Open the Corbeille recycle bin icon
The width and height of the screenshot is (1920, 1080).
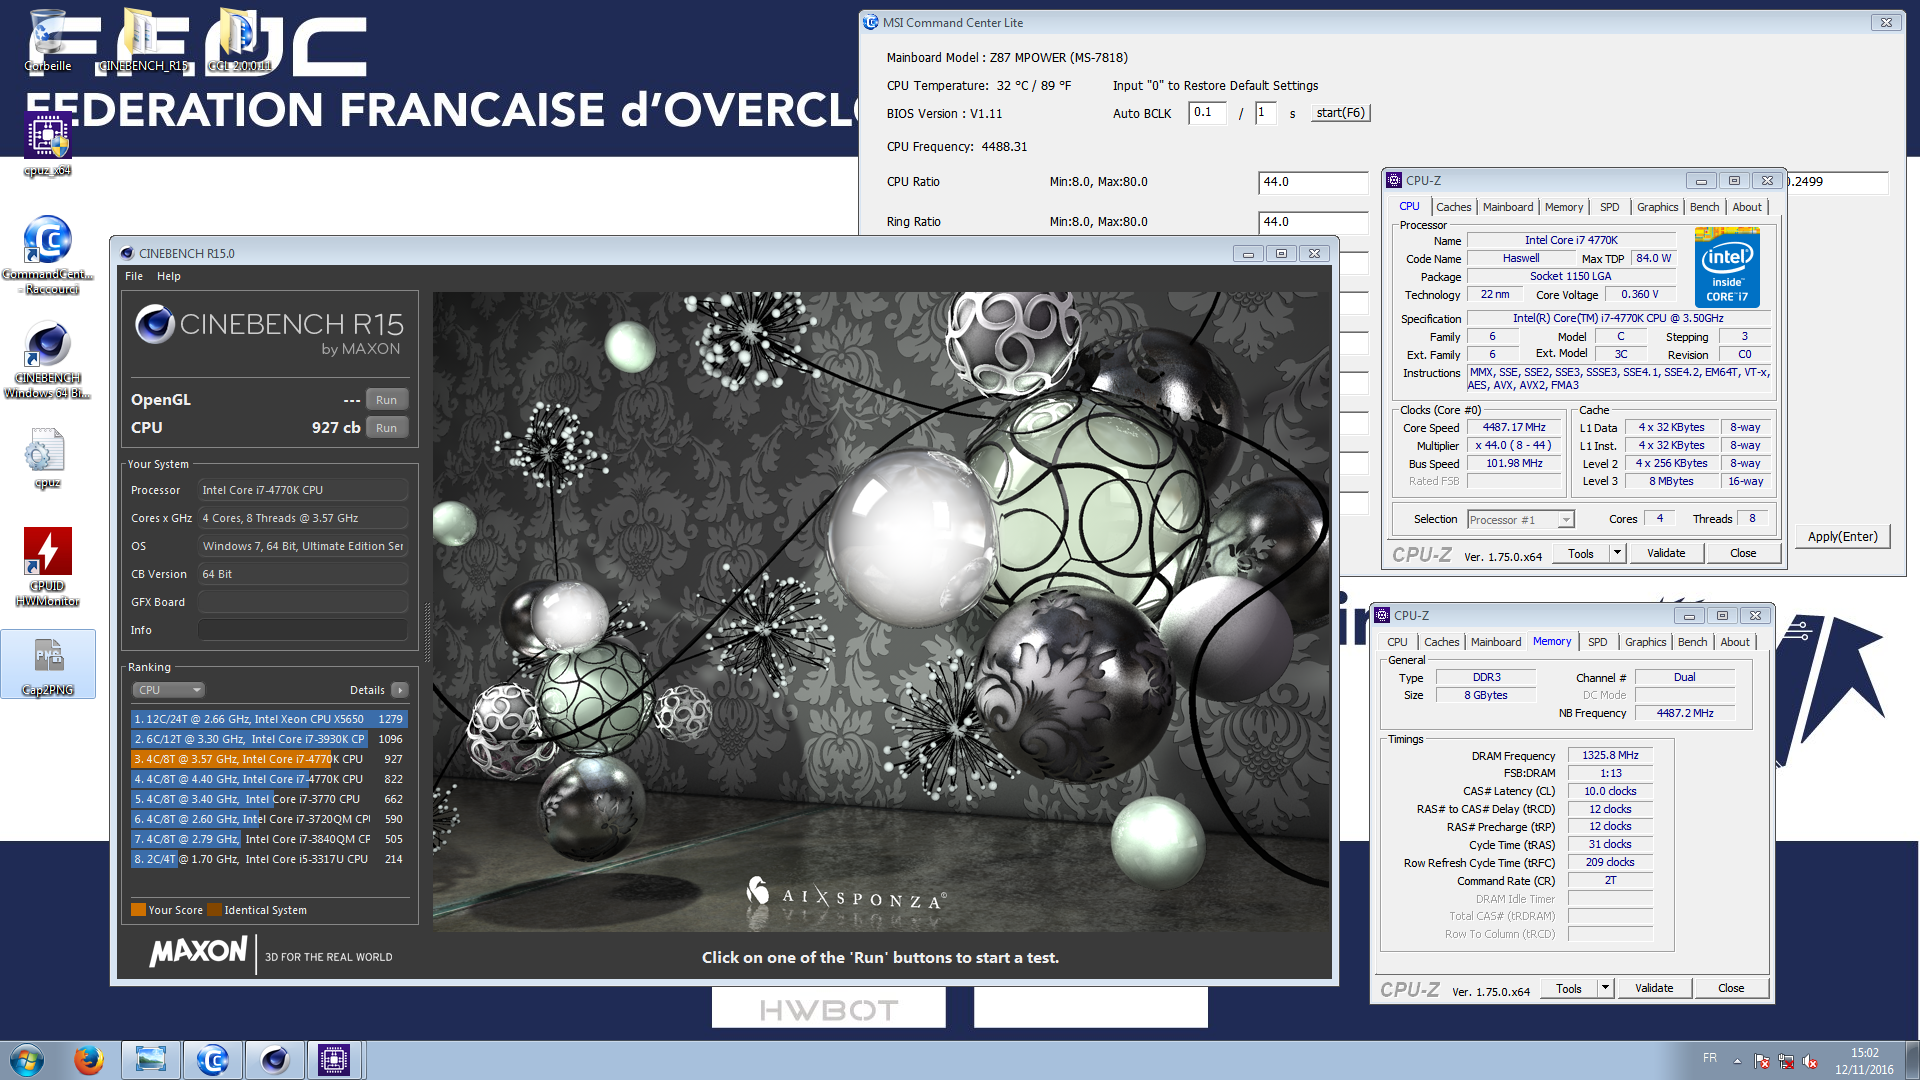click(x=47, y=40)
